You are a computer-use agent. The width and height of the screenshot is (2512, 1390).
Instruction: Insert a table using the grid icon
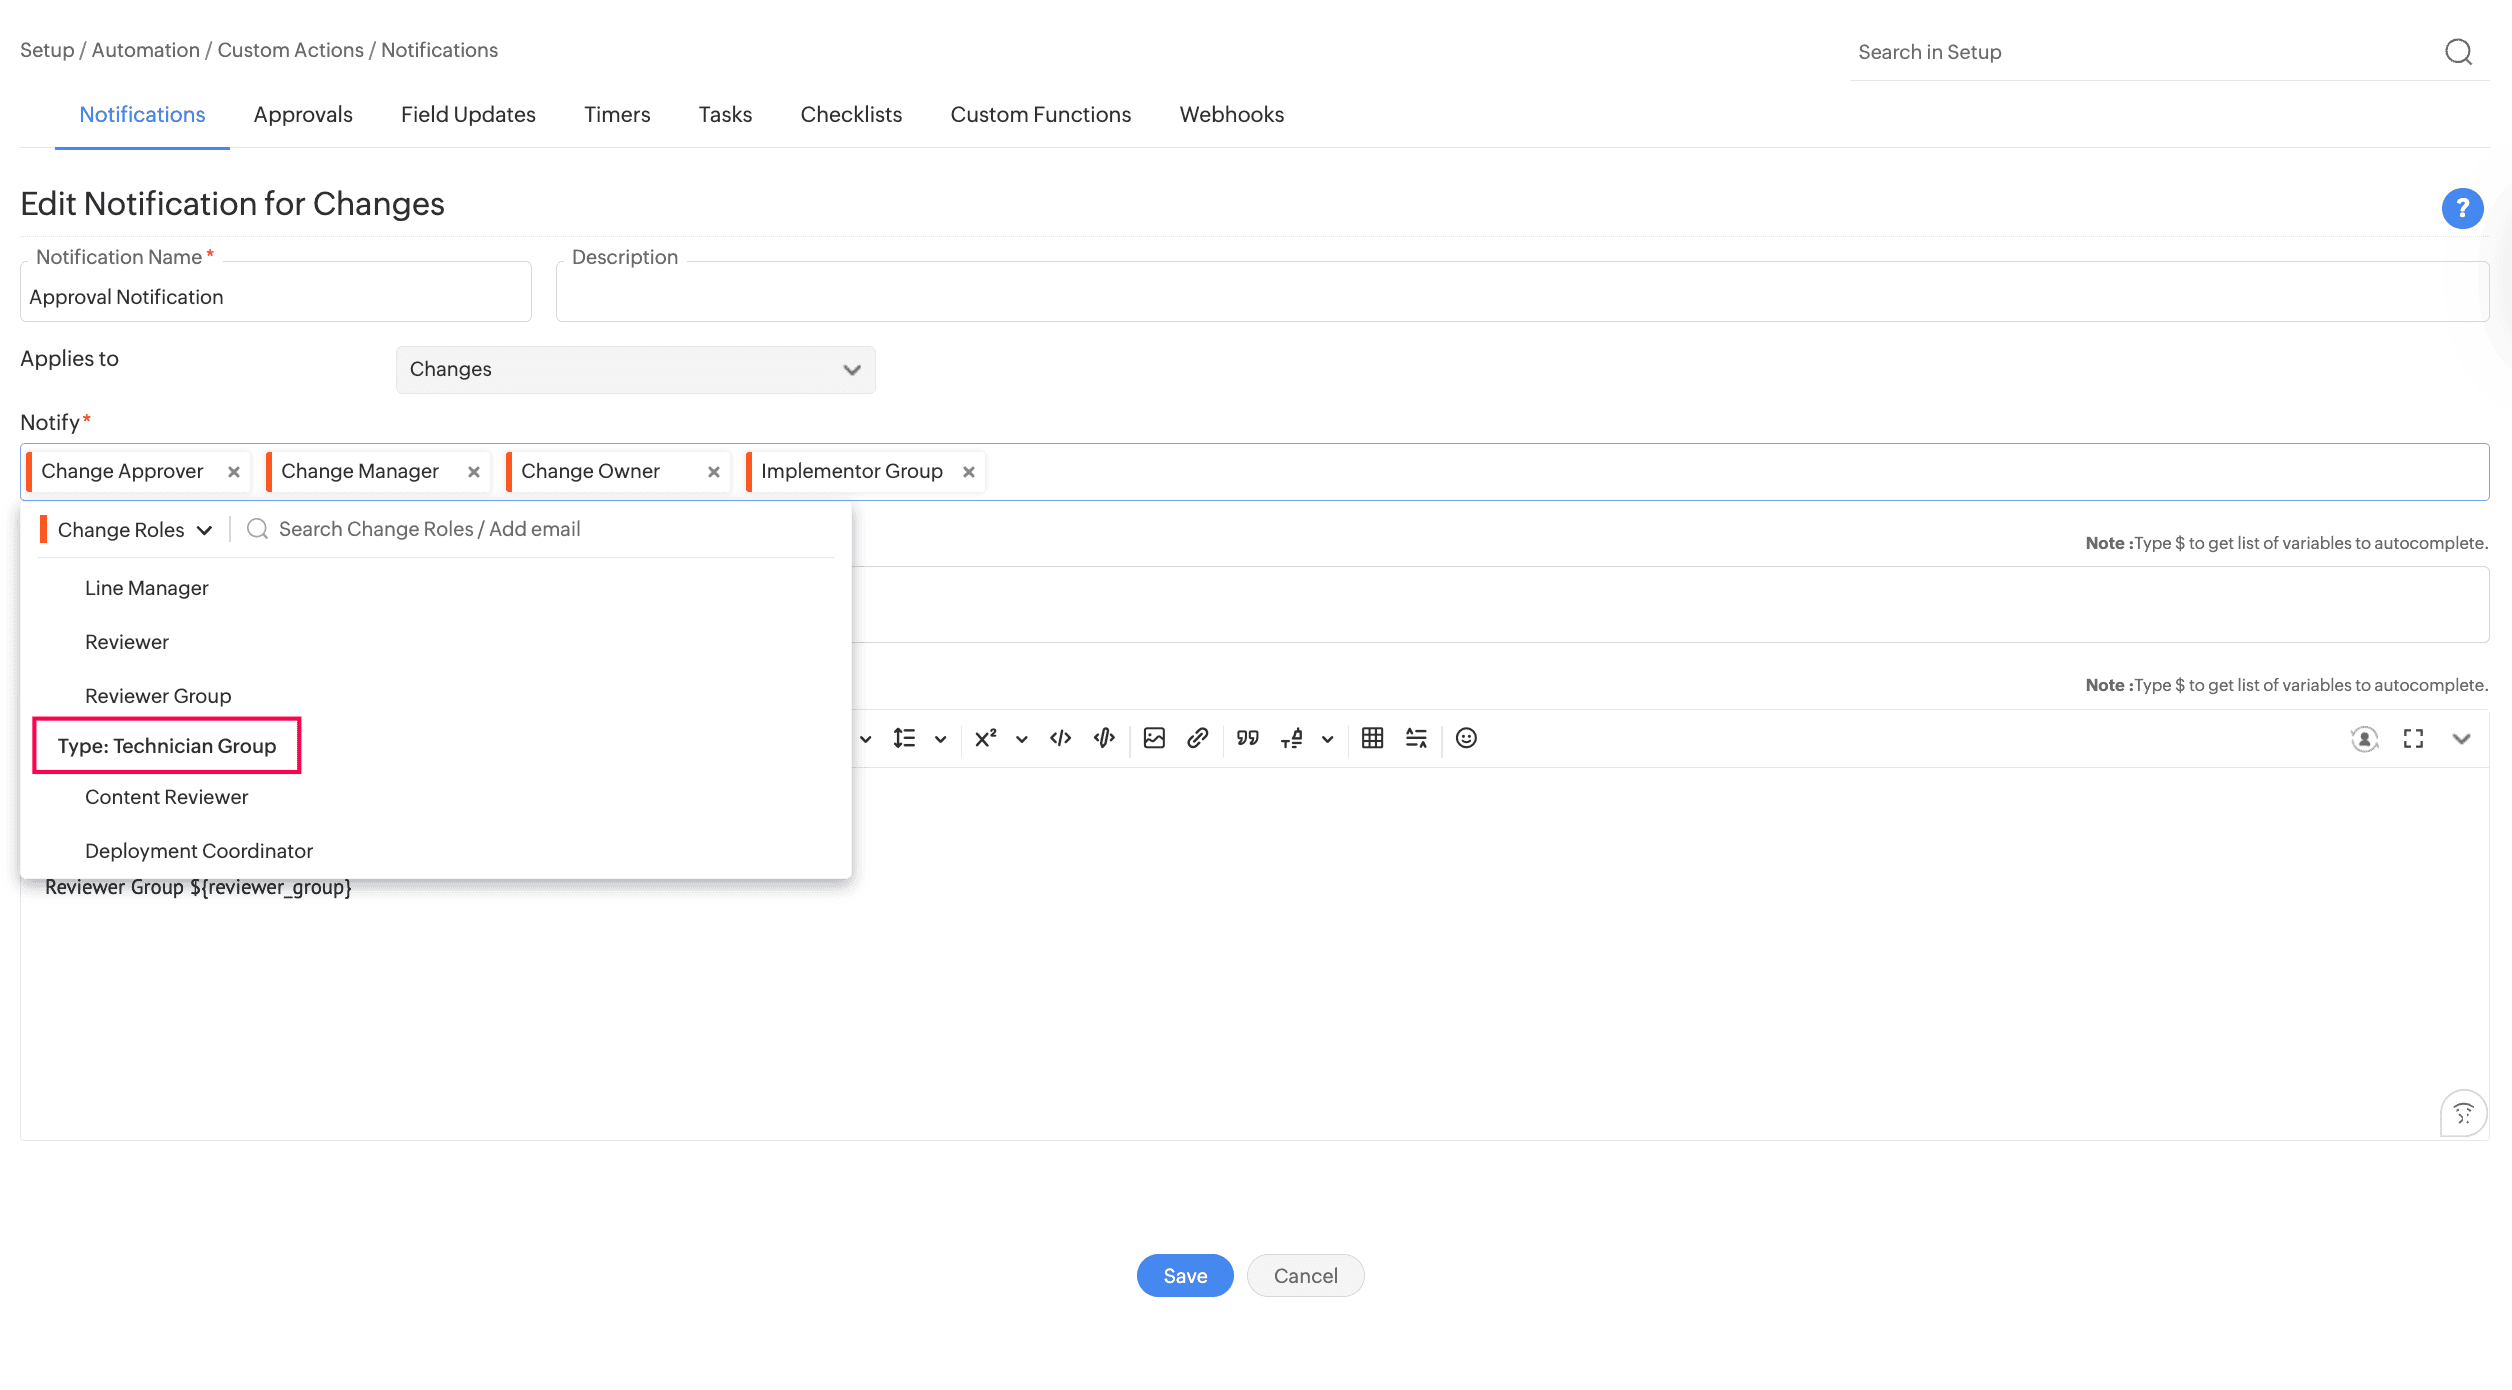pyautogui.click(x=1372, y=738)
